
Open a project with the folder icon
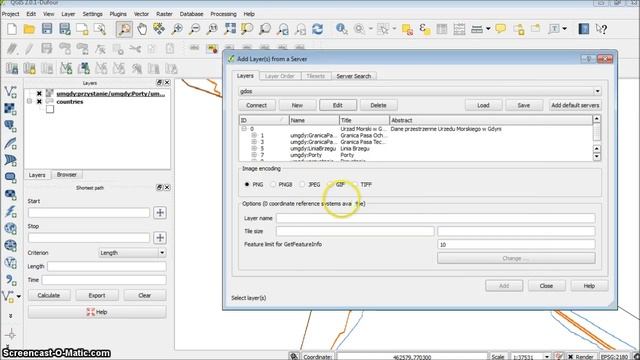click(29, 29)
